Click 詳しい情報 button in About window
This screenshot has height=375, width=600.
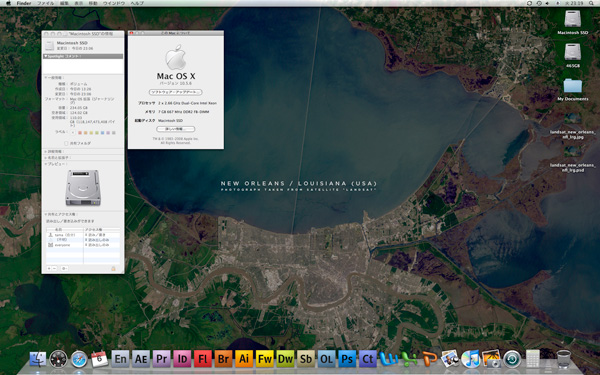[176, 129]
